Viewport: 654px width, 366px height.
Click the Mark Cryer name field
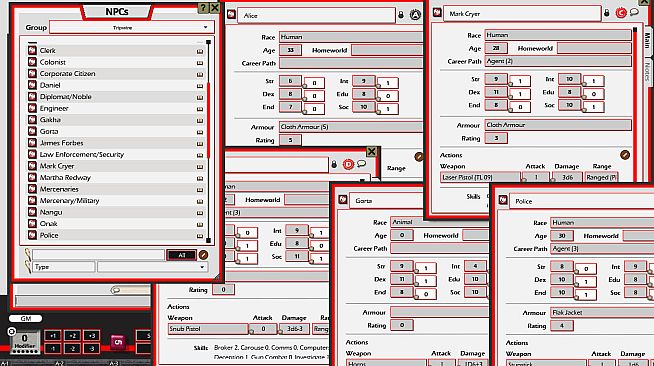522,14
